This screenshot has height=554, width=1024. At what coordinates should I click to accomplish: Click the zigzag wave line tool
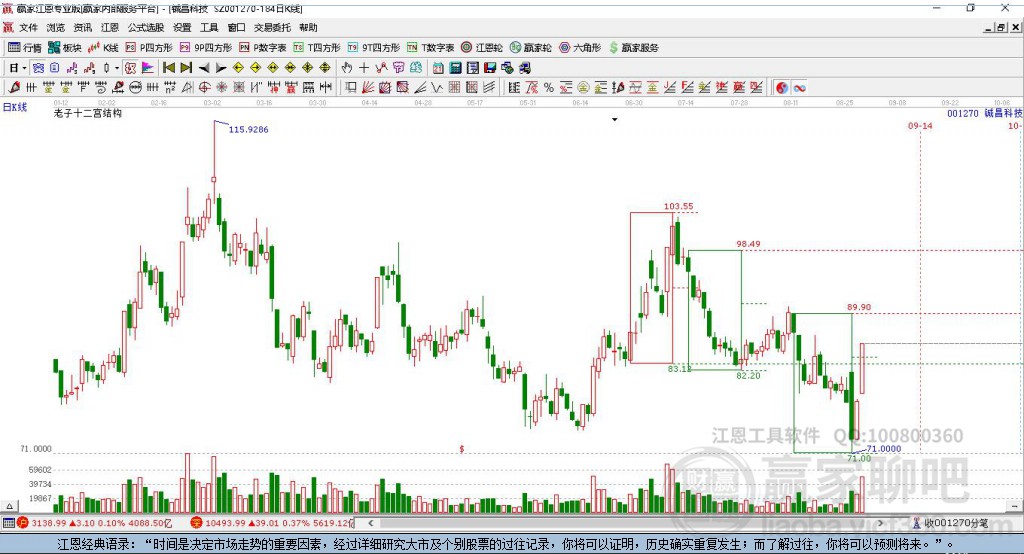tap(436, 88)
